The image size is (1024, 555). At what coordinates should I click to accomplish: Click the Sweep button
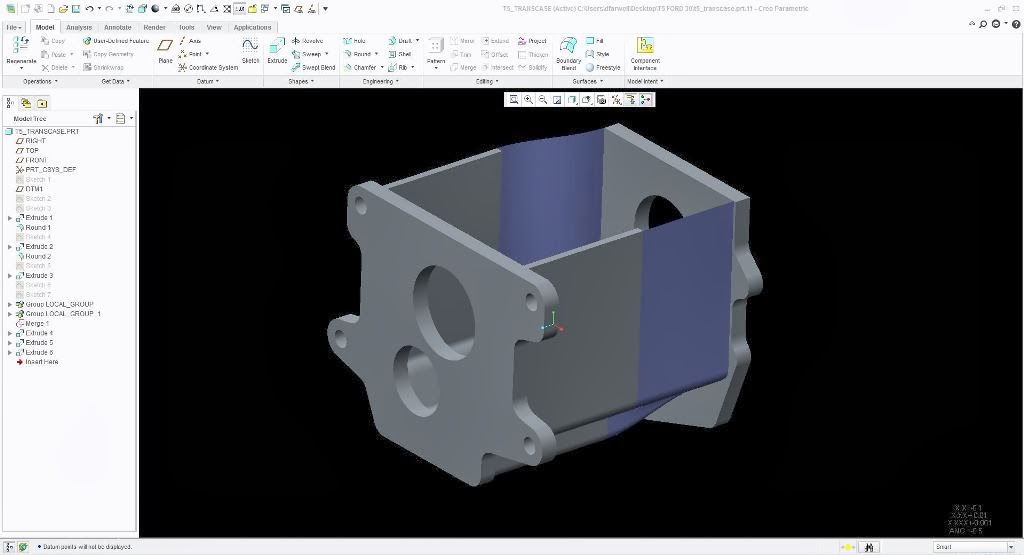point(306,54)
